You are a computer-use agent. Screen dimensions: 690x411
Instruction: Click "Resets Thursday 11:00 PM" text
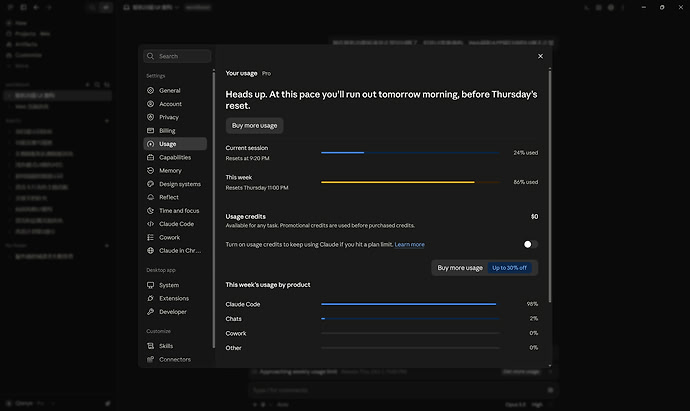257,188
